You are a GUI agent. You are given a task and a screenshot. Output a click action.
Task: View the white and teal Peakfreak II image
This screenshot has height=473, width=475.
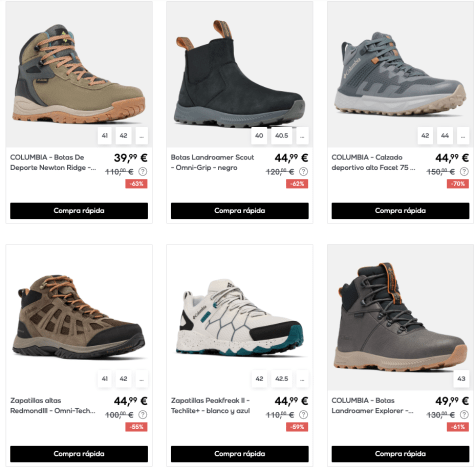coord(240,318)
